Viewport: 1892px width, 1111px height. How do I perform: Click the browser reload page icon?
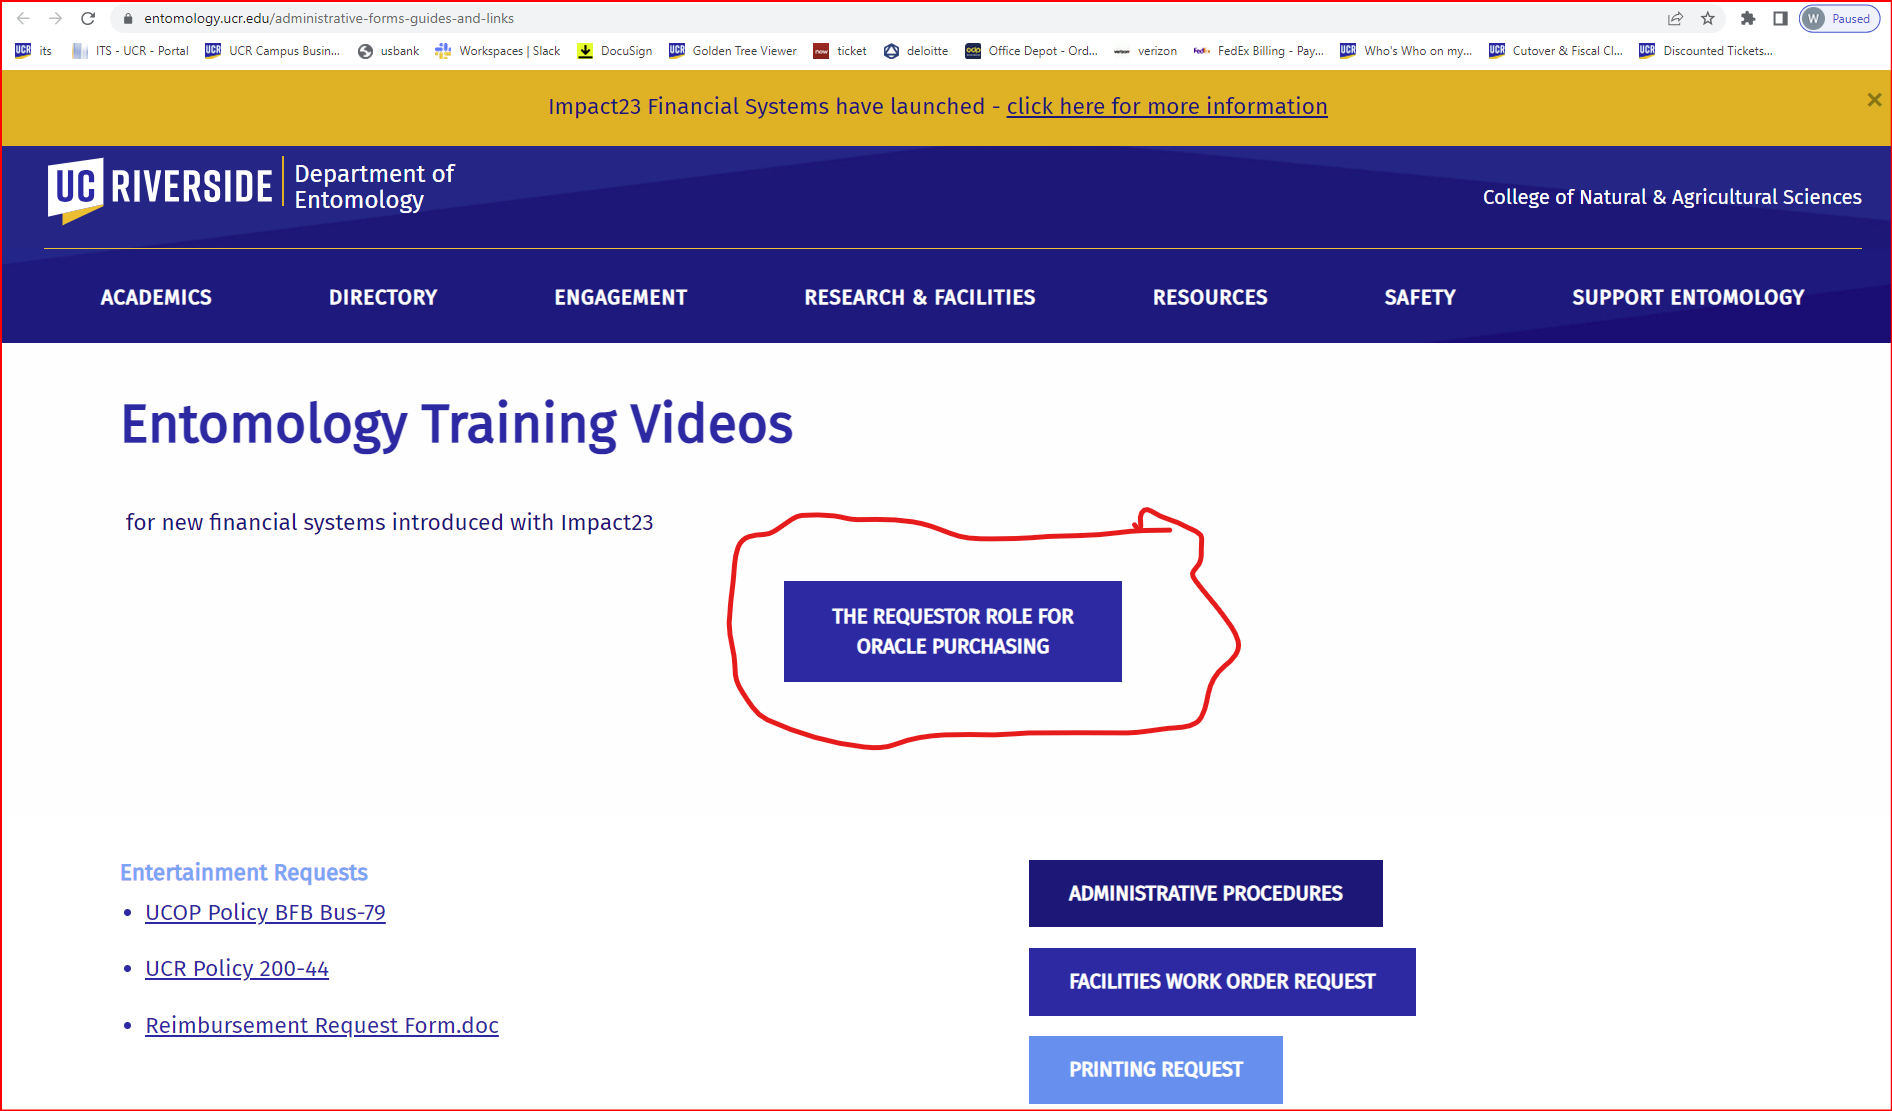coord(88,18)
